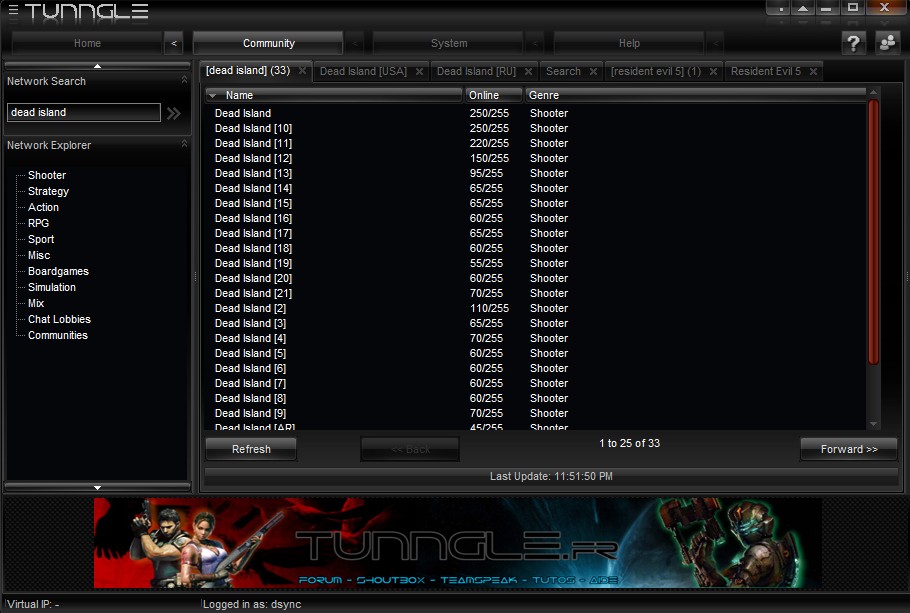
Task: Select Shooter in Network Explorer tree
Action: click(47, 175)
